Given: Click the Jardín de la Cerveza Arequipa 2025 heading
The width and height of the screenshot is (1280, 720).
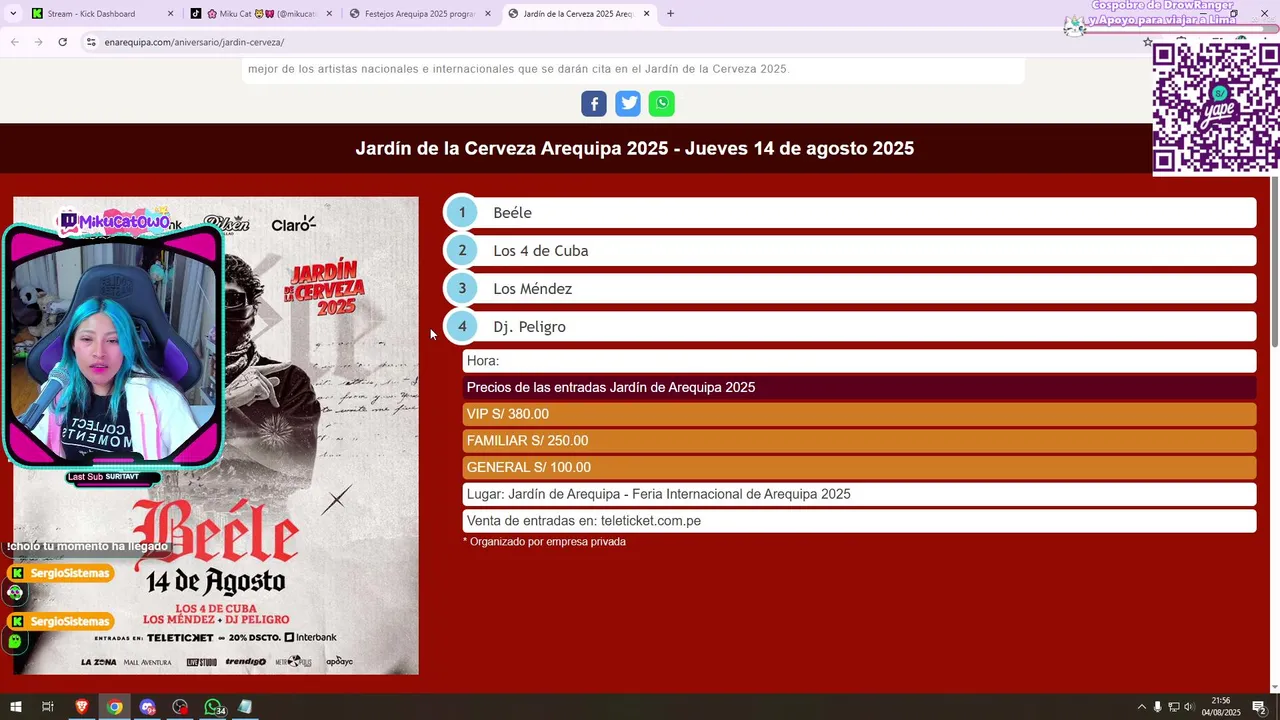Looking at the screenshot, I should point(634,149).
